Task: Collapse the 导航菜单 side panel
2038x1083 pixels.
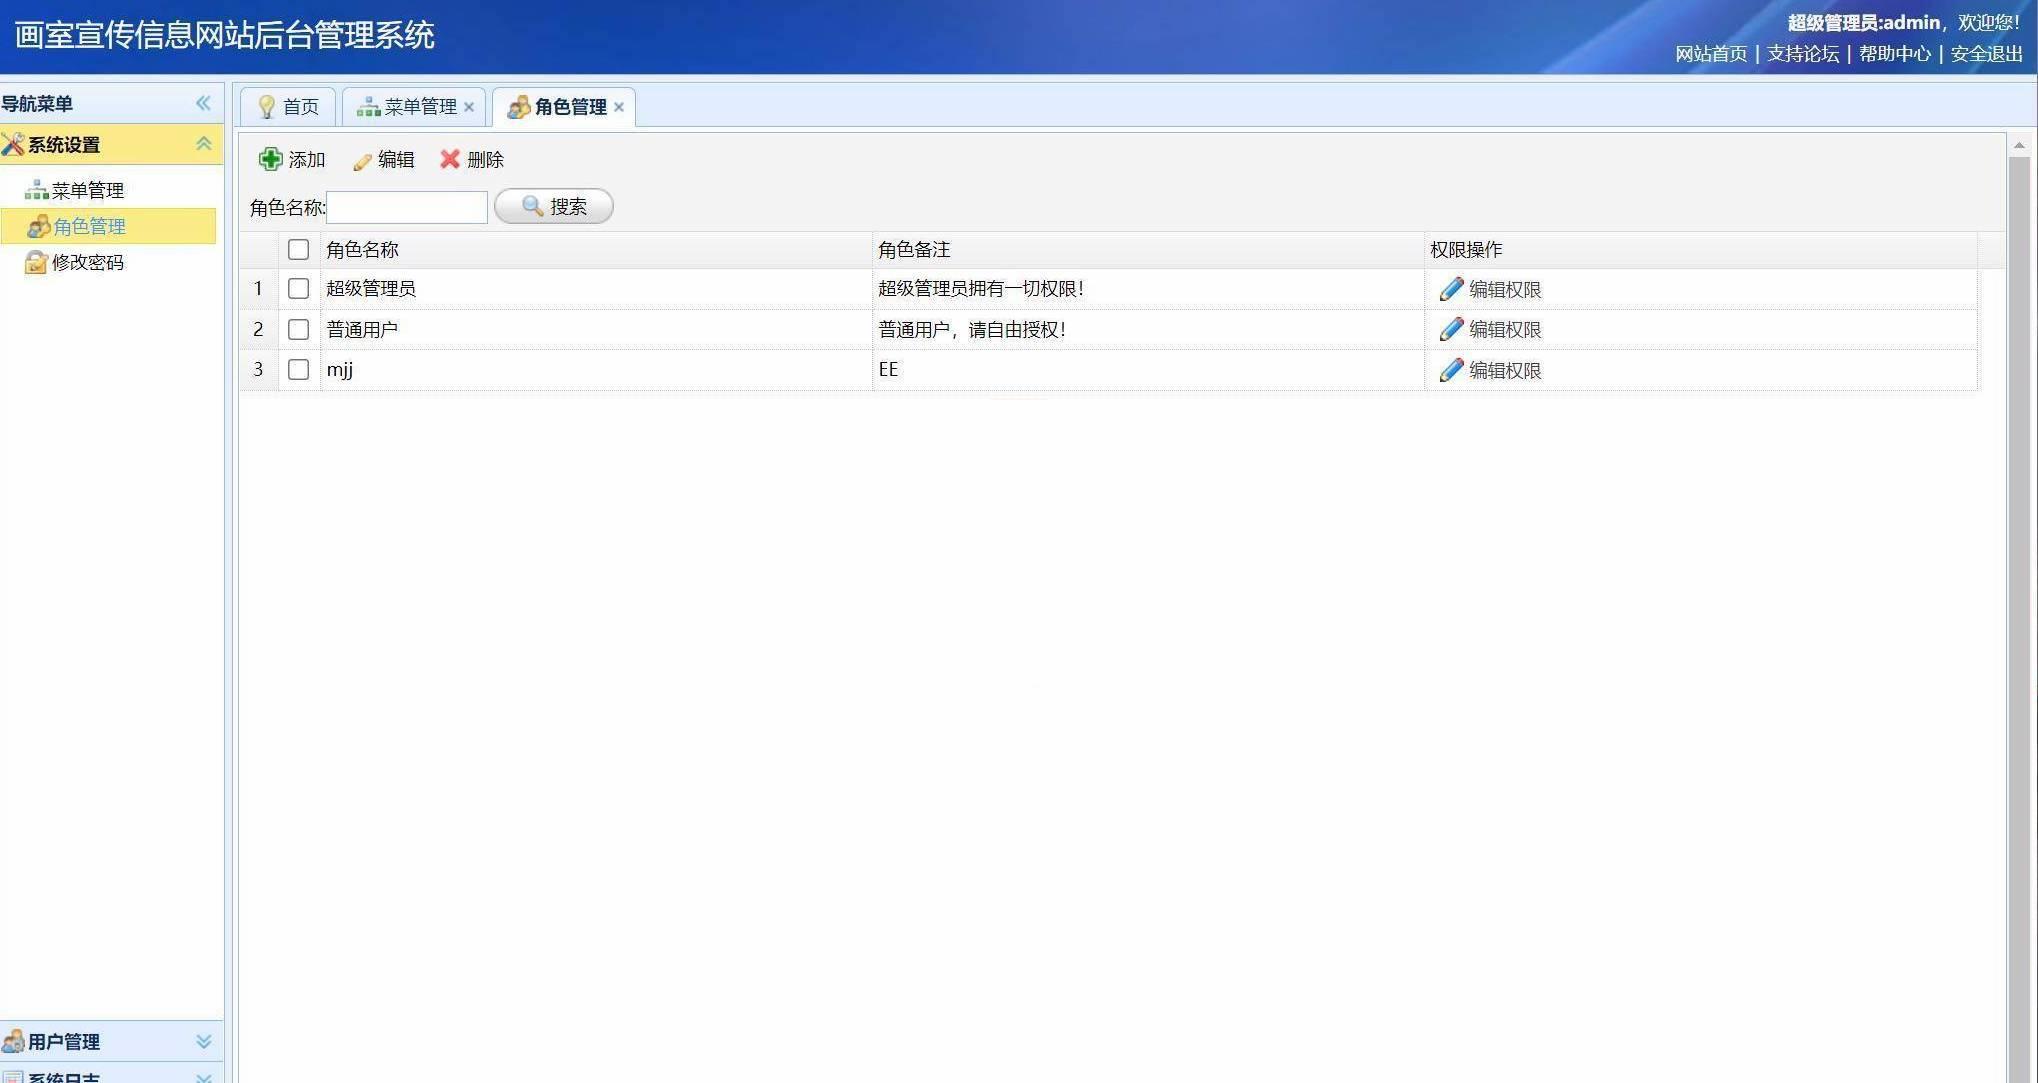Action: pos(203,103)
